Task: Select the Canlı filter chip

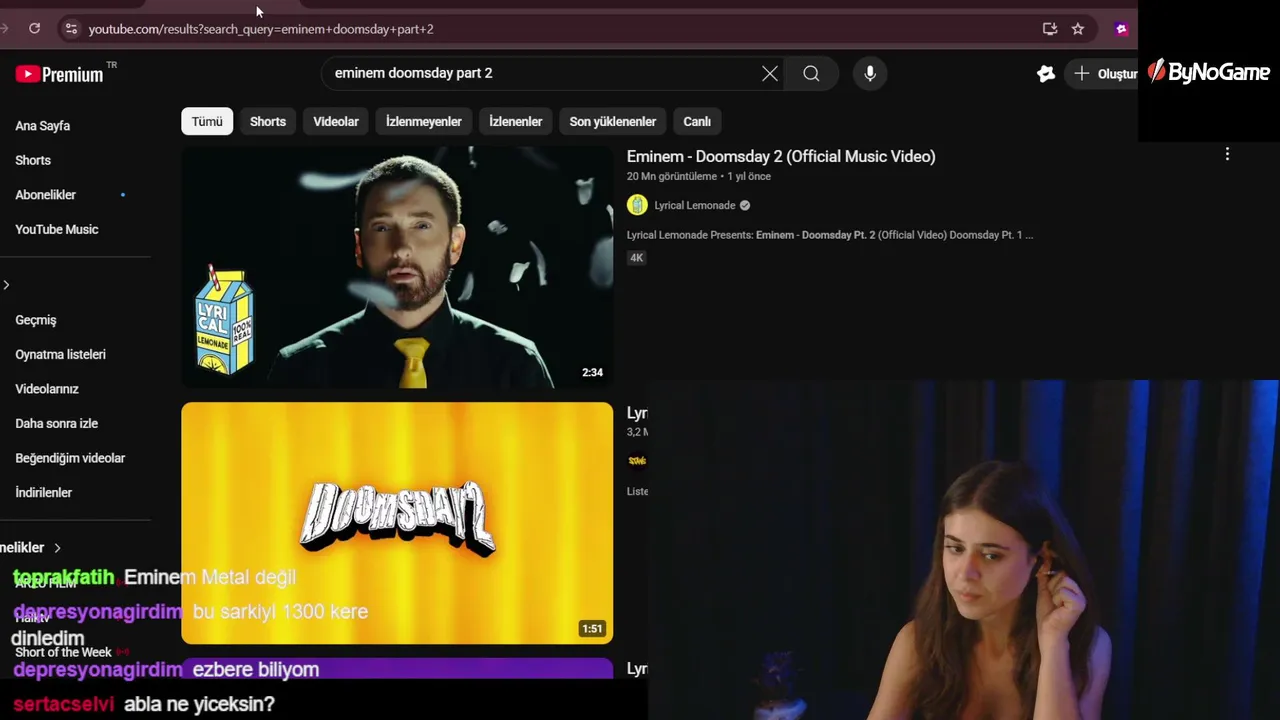Action: 697,121
